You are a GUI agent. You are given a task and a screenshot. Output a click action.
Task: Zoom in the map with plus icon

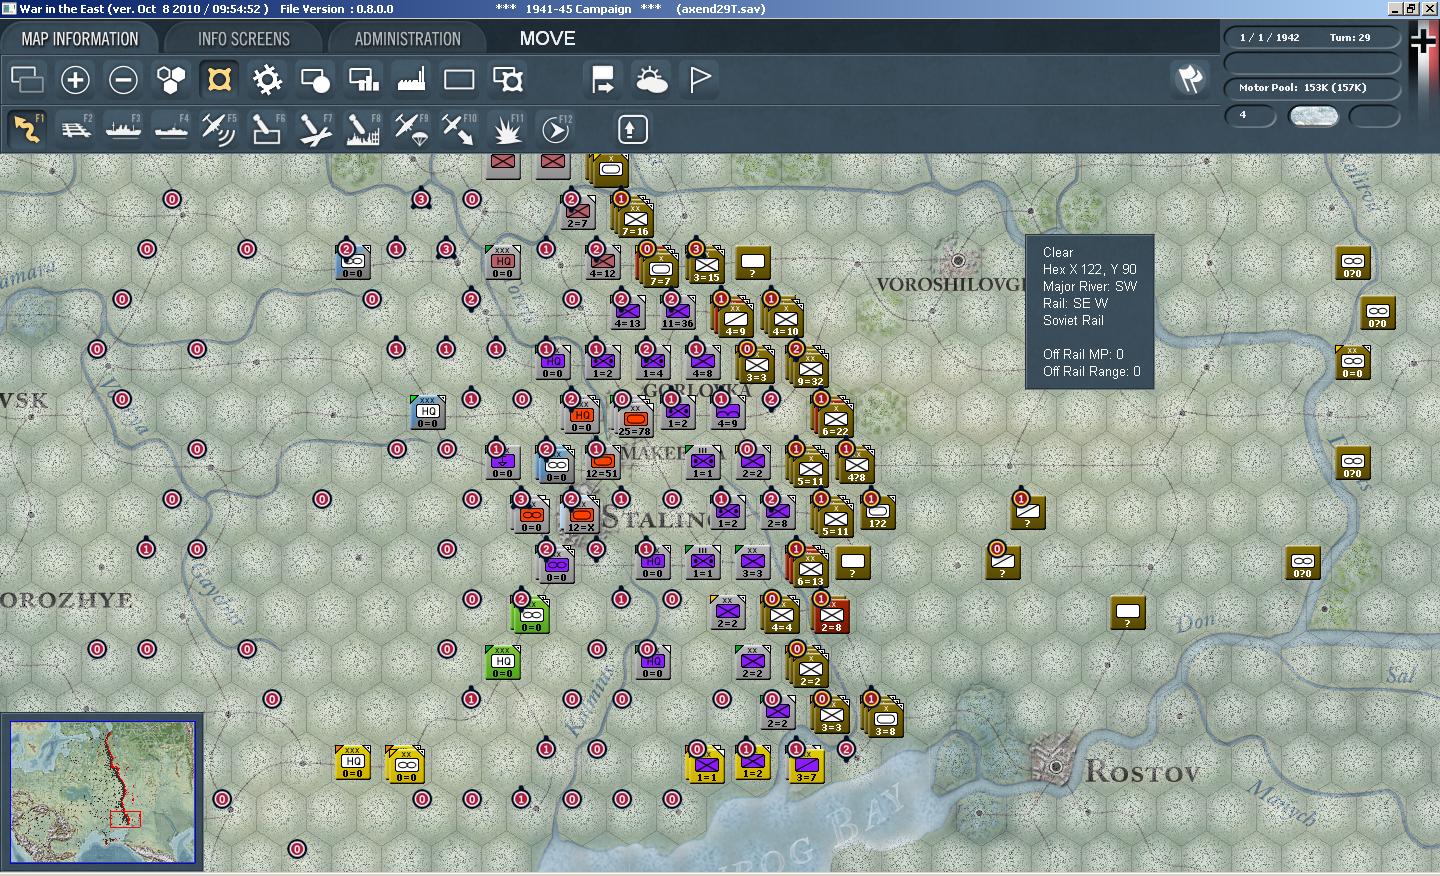pos(75,79)
